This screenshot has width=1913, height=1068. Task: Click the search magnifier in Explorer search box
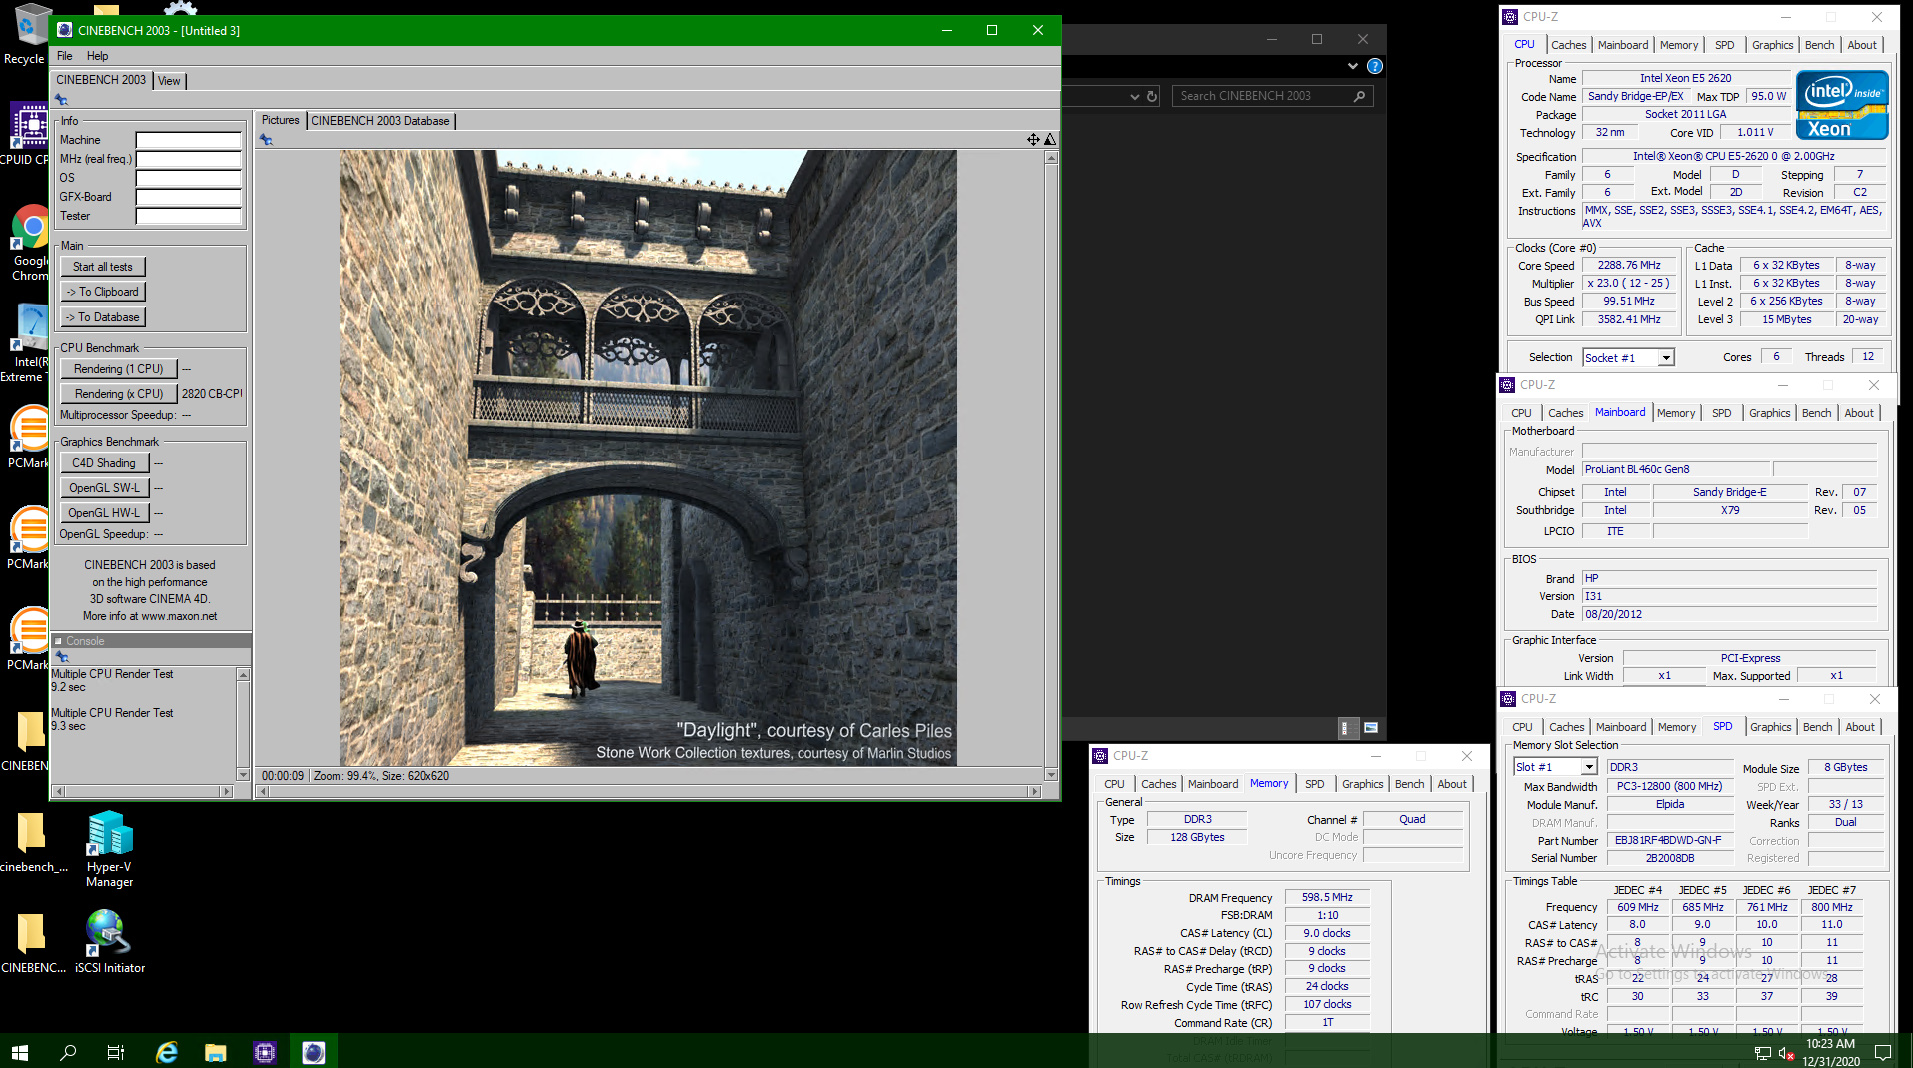pyautogui.click(x=1359, y=96)
